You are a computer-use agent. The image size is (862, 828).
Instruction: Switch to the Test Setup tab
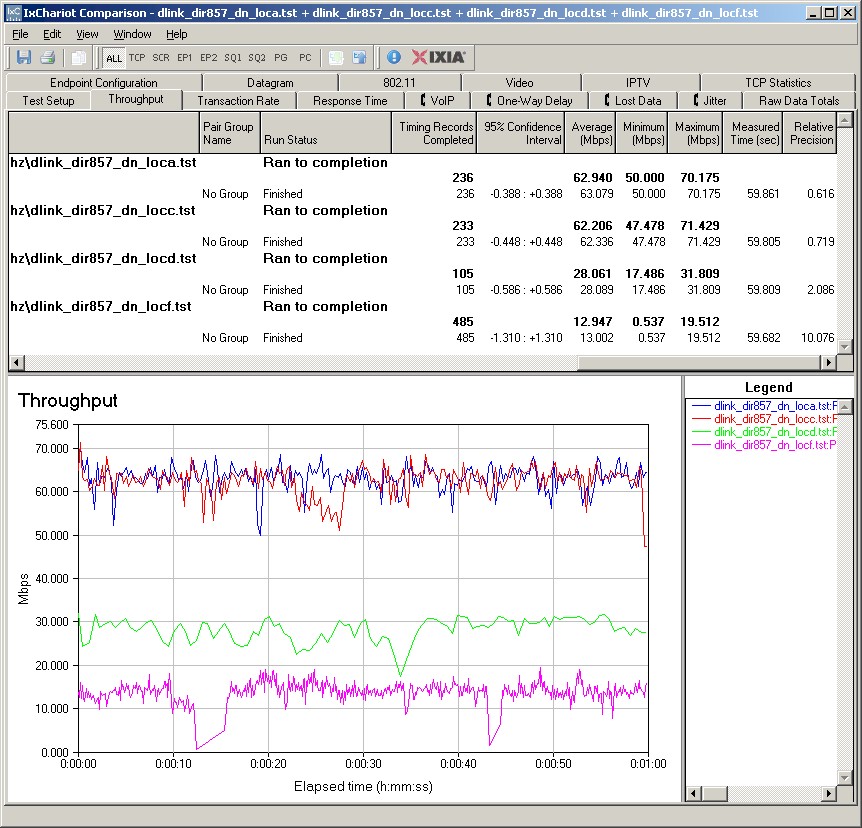48,101
